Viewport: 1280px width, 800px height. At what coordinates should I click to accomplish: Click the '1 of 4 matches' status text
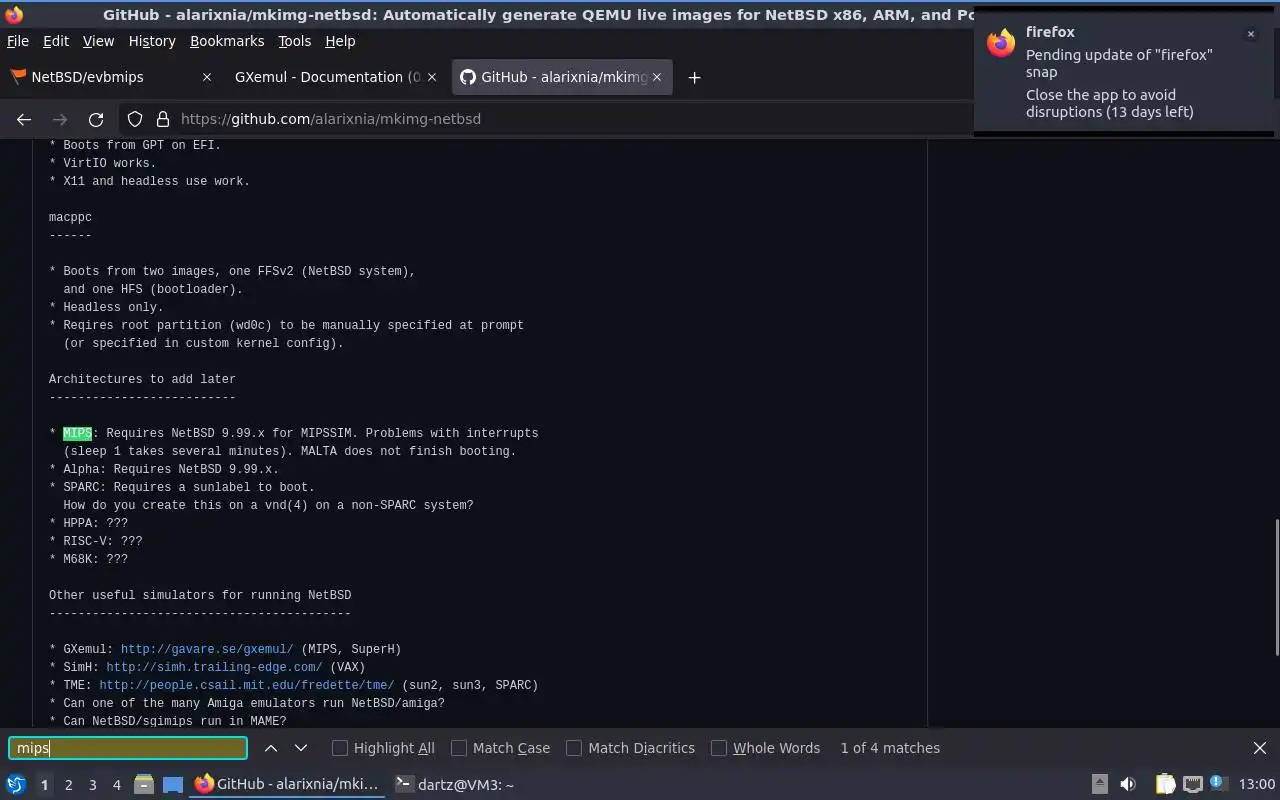(x=890, y=748)
